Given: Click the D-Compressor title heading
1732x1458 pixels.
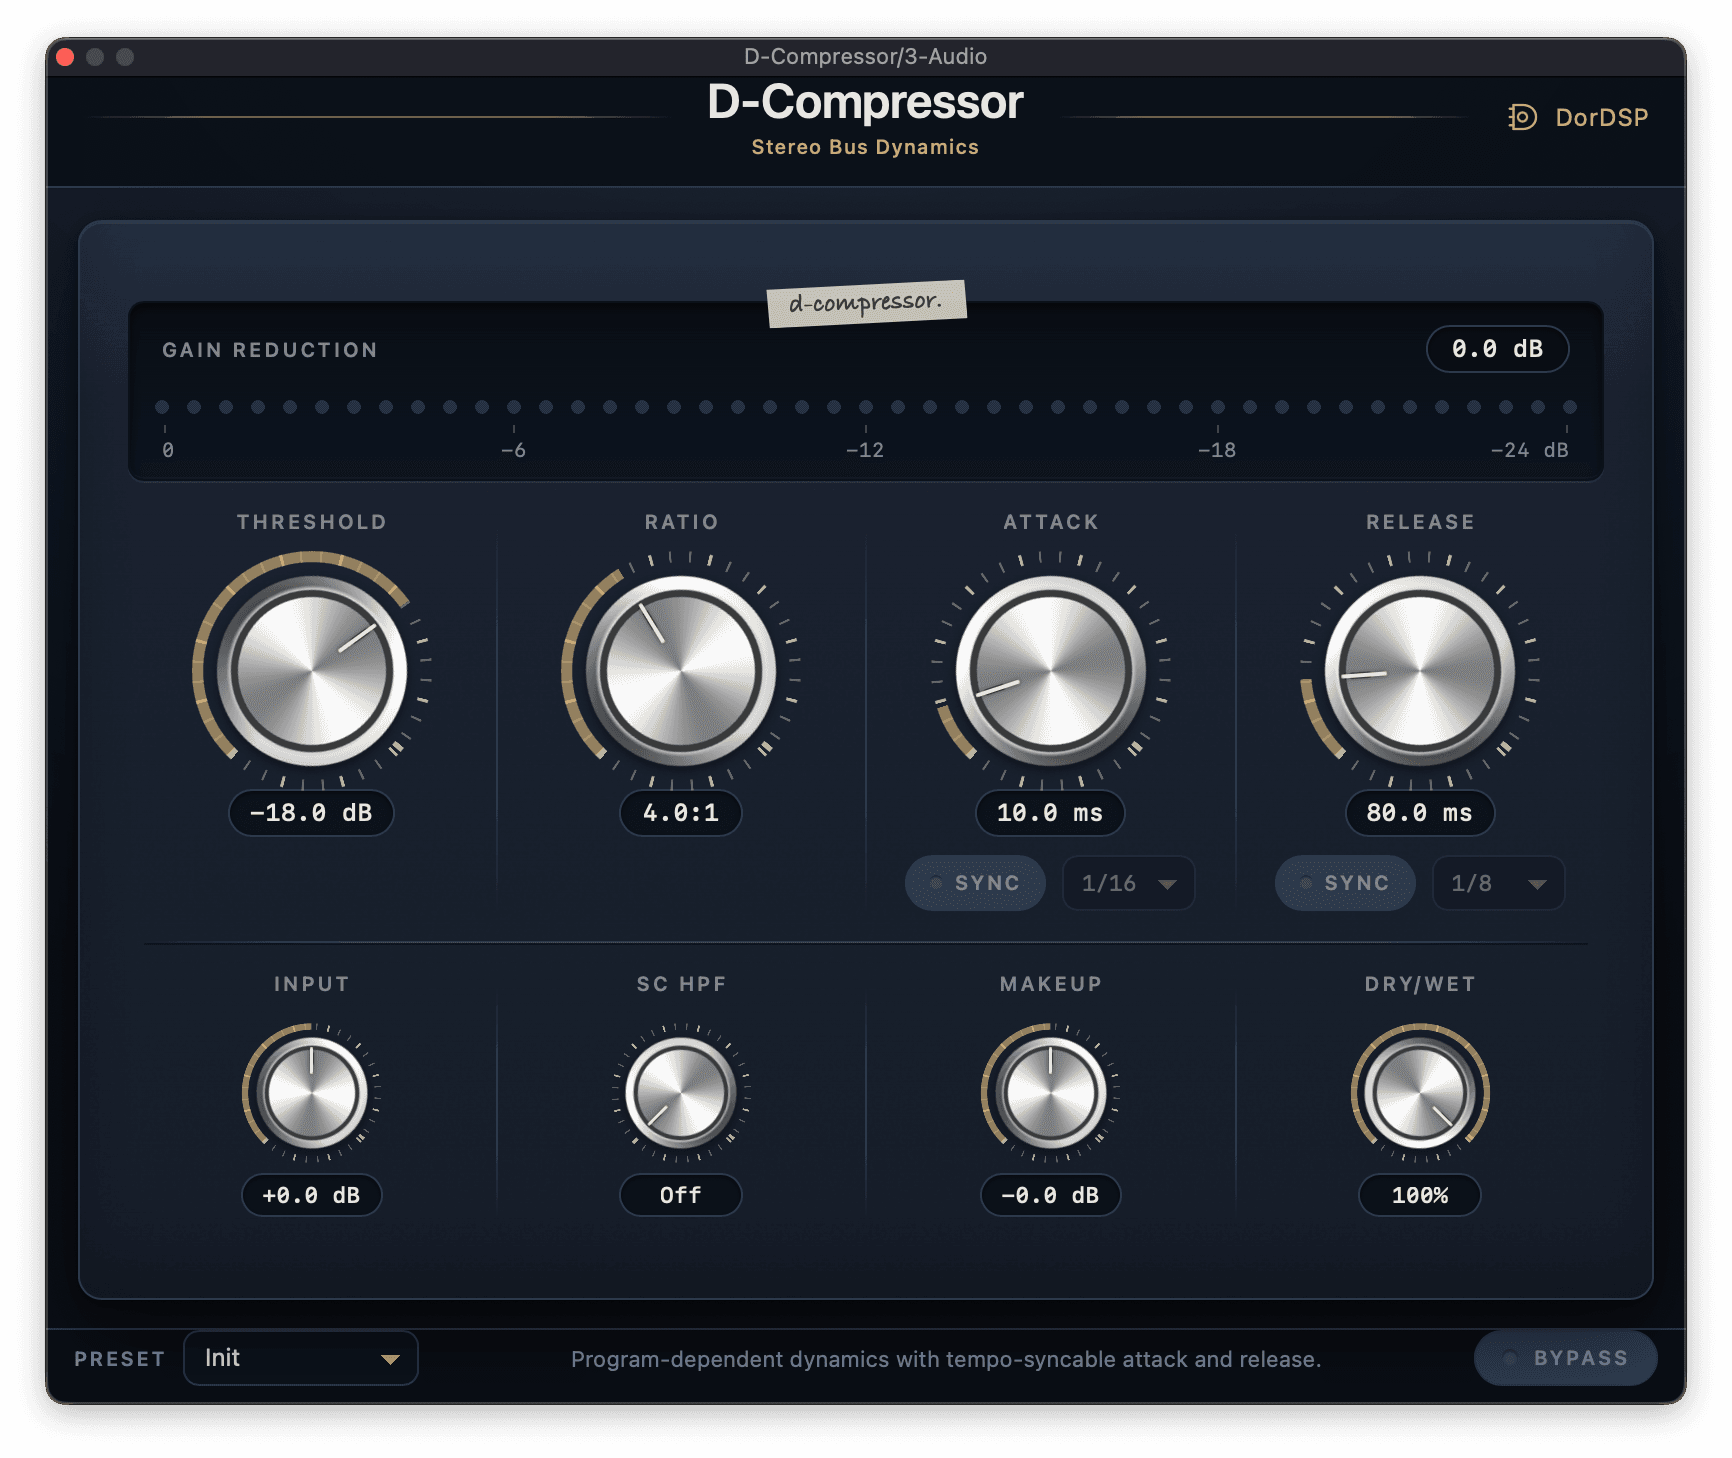Looking at the screenshot, I should (865, 102).
